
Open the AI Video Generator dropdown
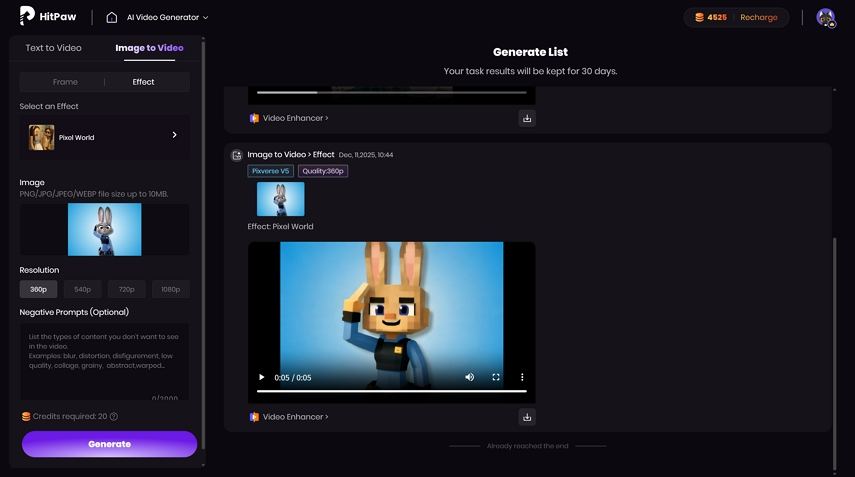[167, 17]
